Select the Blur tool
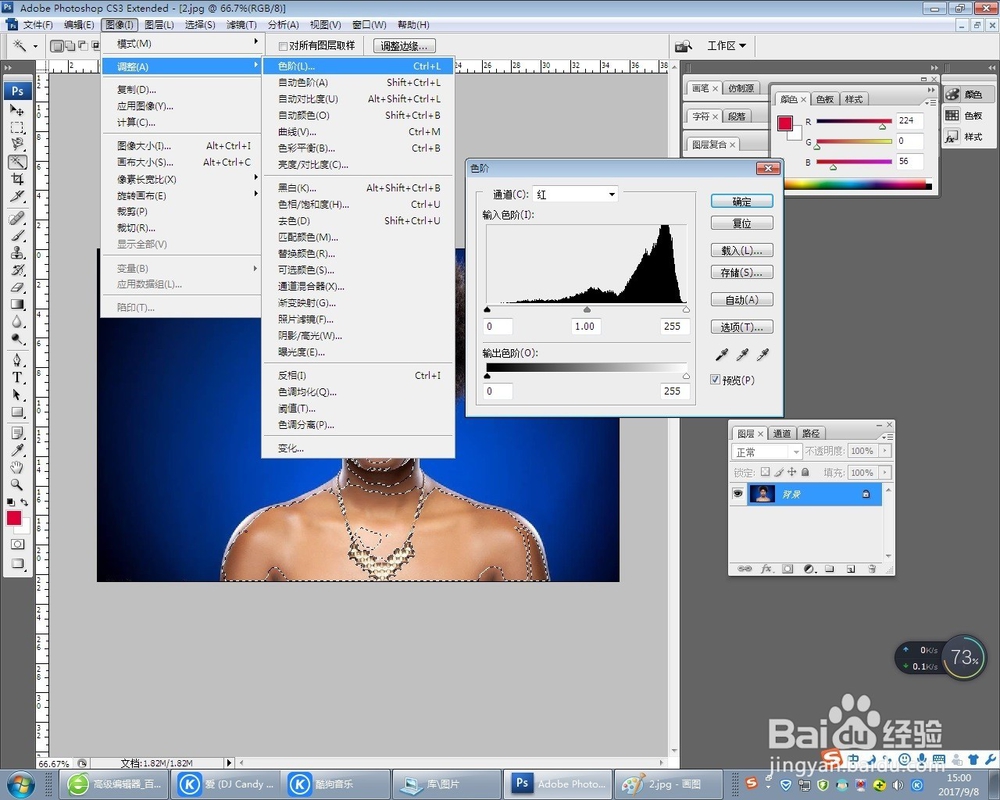This screenshot has height=800, width=1000. coord(17,322)
